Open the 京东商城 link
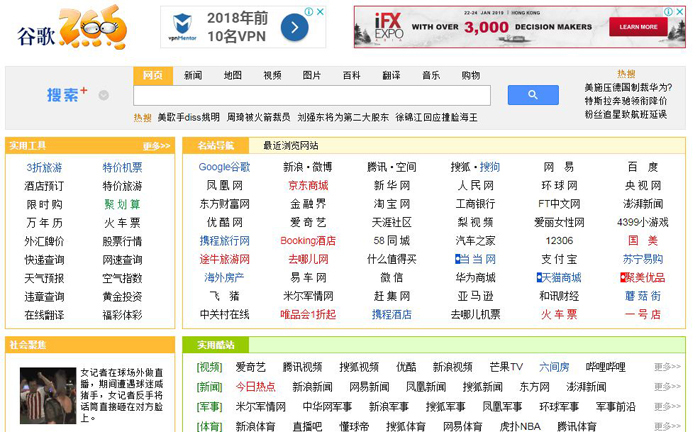This screenshot has width=700, height=432. (308, 186)
